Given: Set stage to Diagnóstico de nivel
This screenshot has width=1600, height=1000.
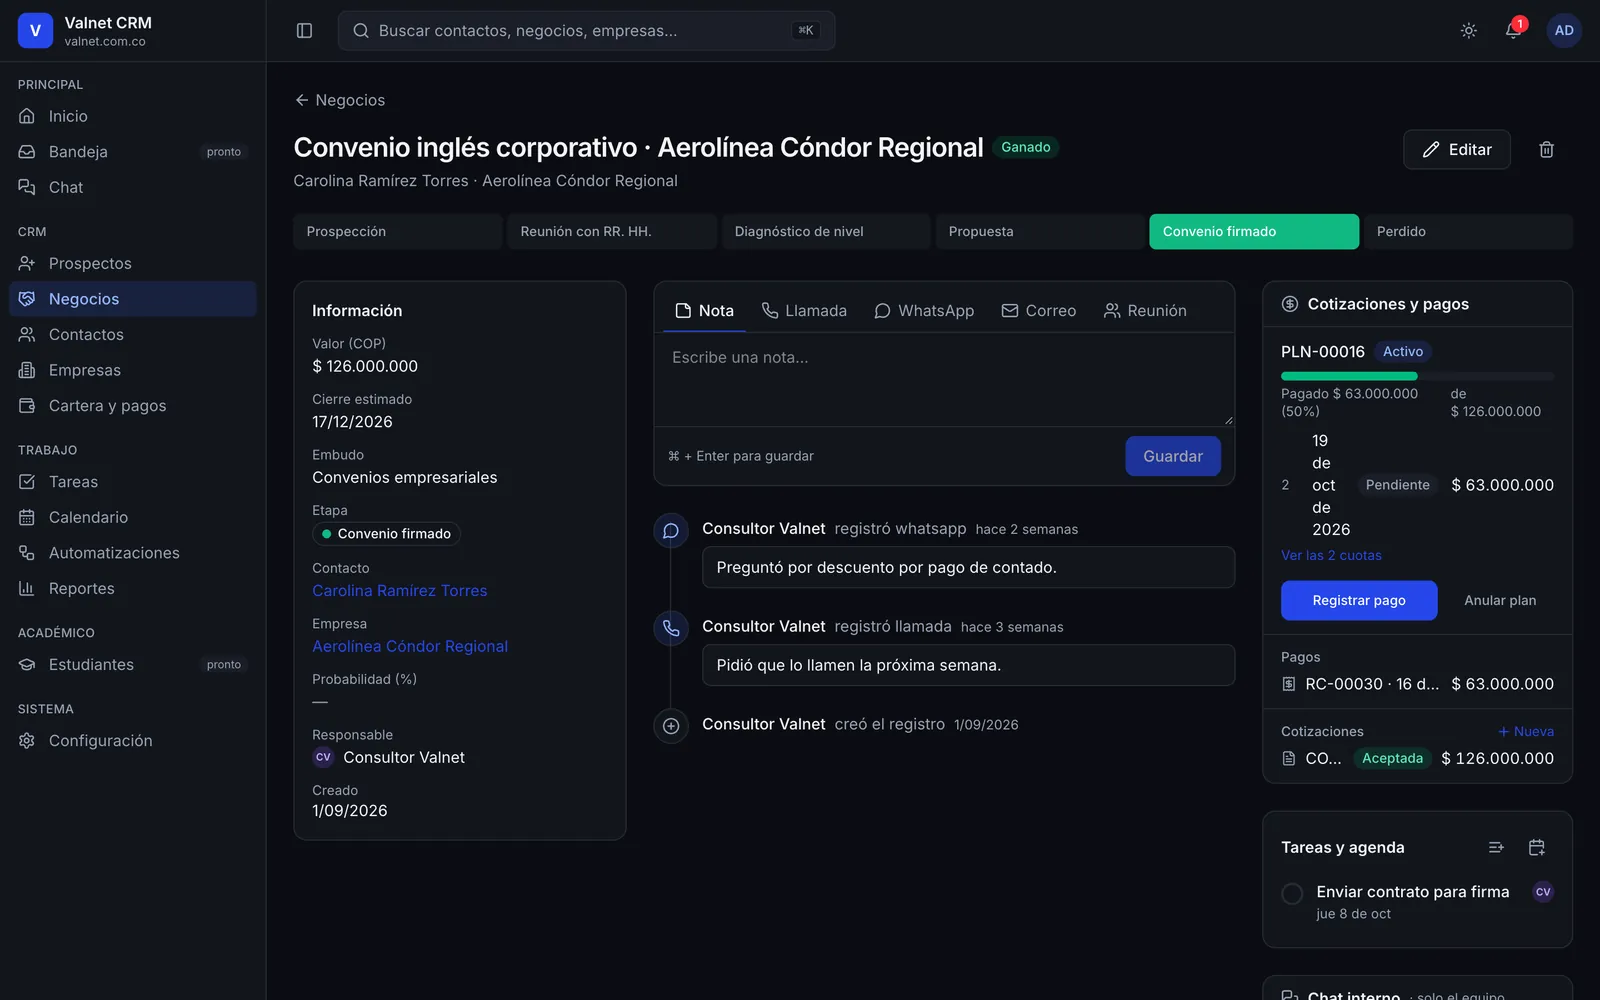Looking at the screenshot, I should tap(826, 231).
